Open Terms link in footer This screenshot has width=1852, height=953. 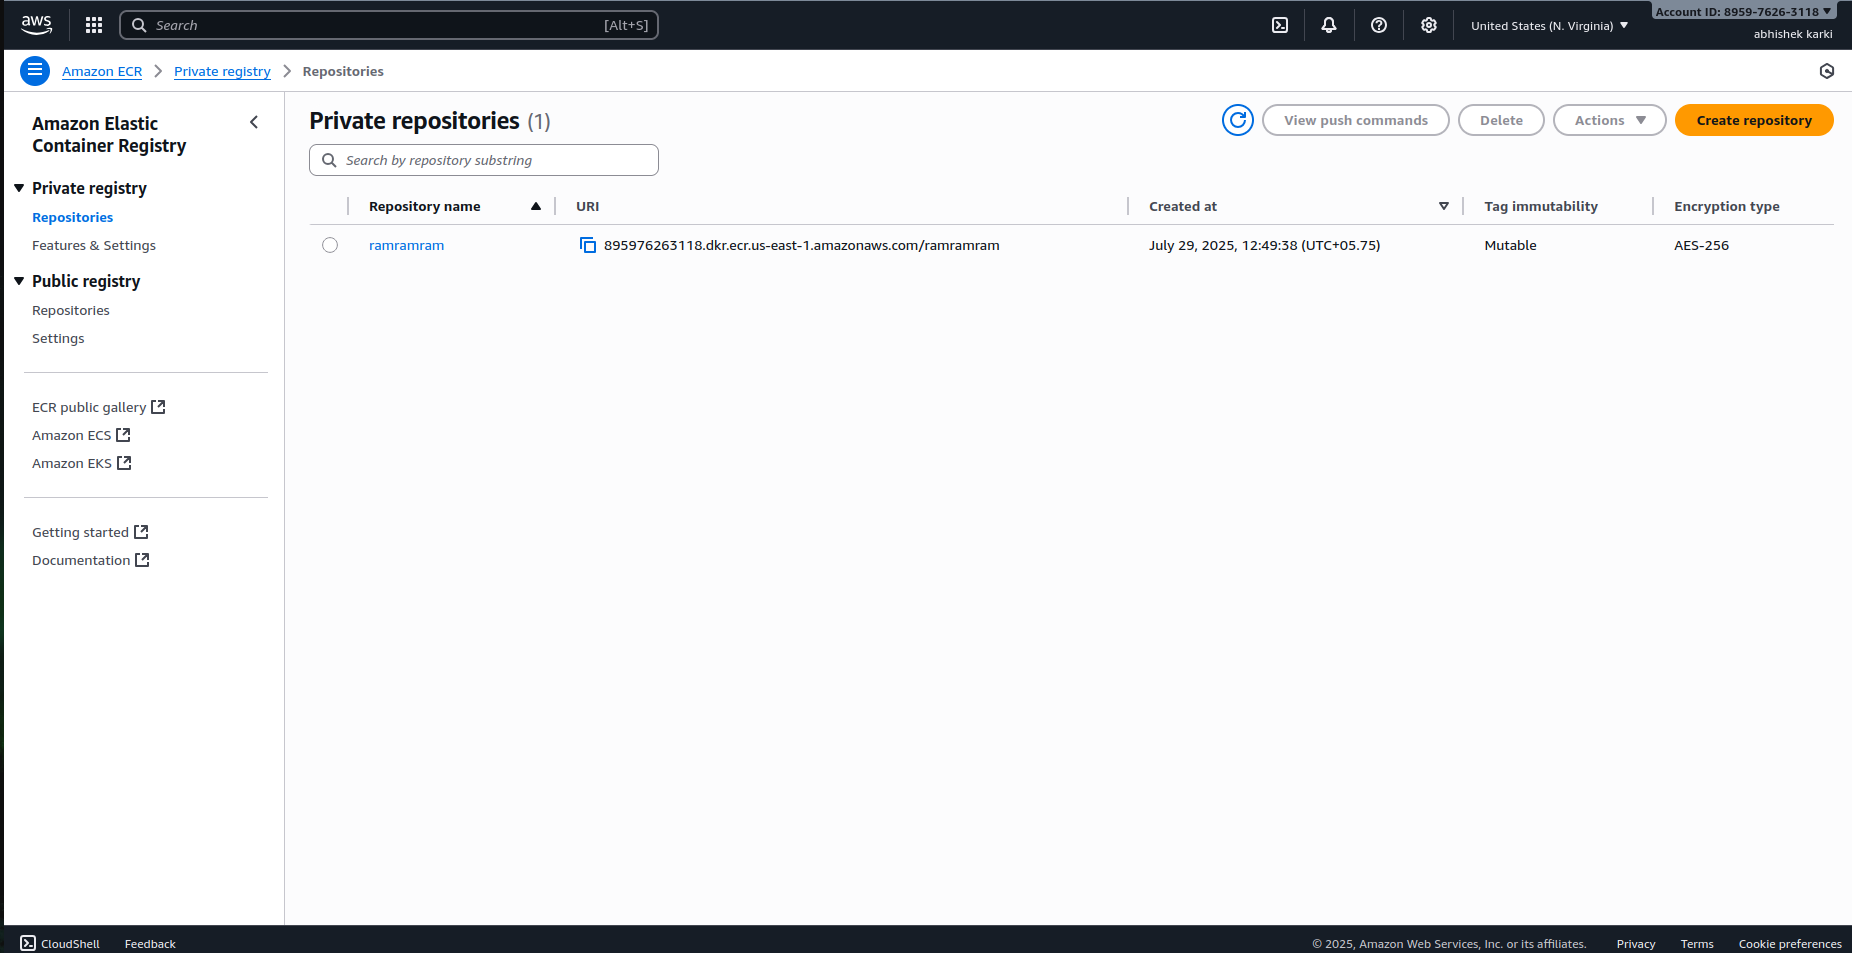click(1697, 943)
